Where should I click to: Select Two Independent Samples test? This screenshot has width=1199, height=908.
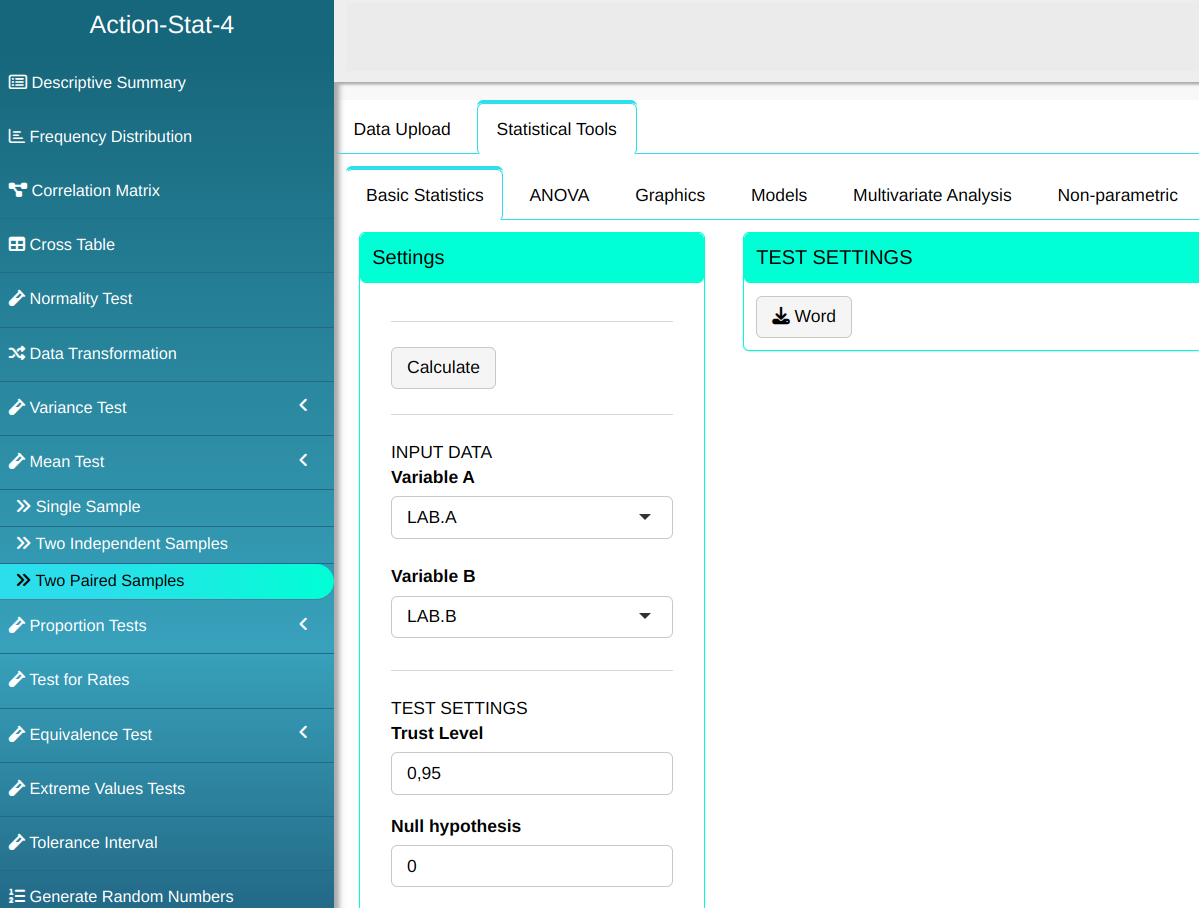pos(131,544)
